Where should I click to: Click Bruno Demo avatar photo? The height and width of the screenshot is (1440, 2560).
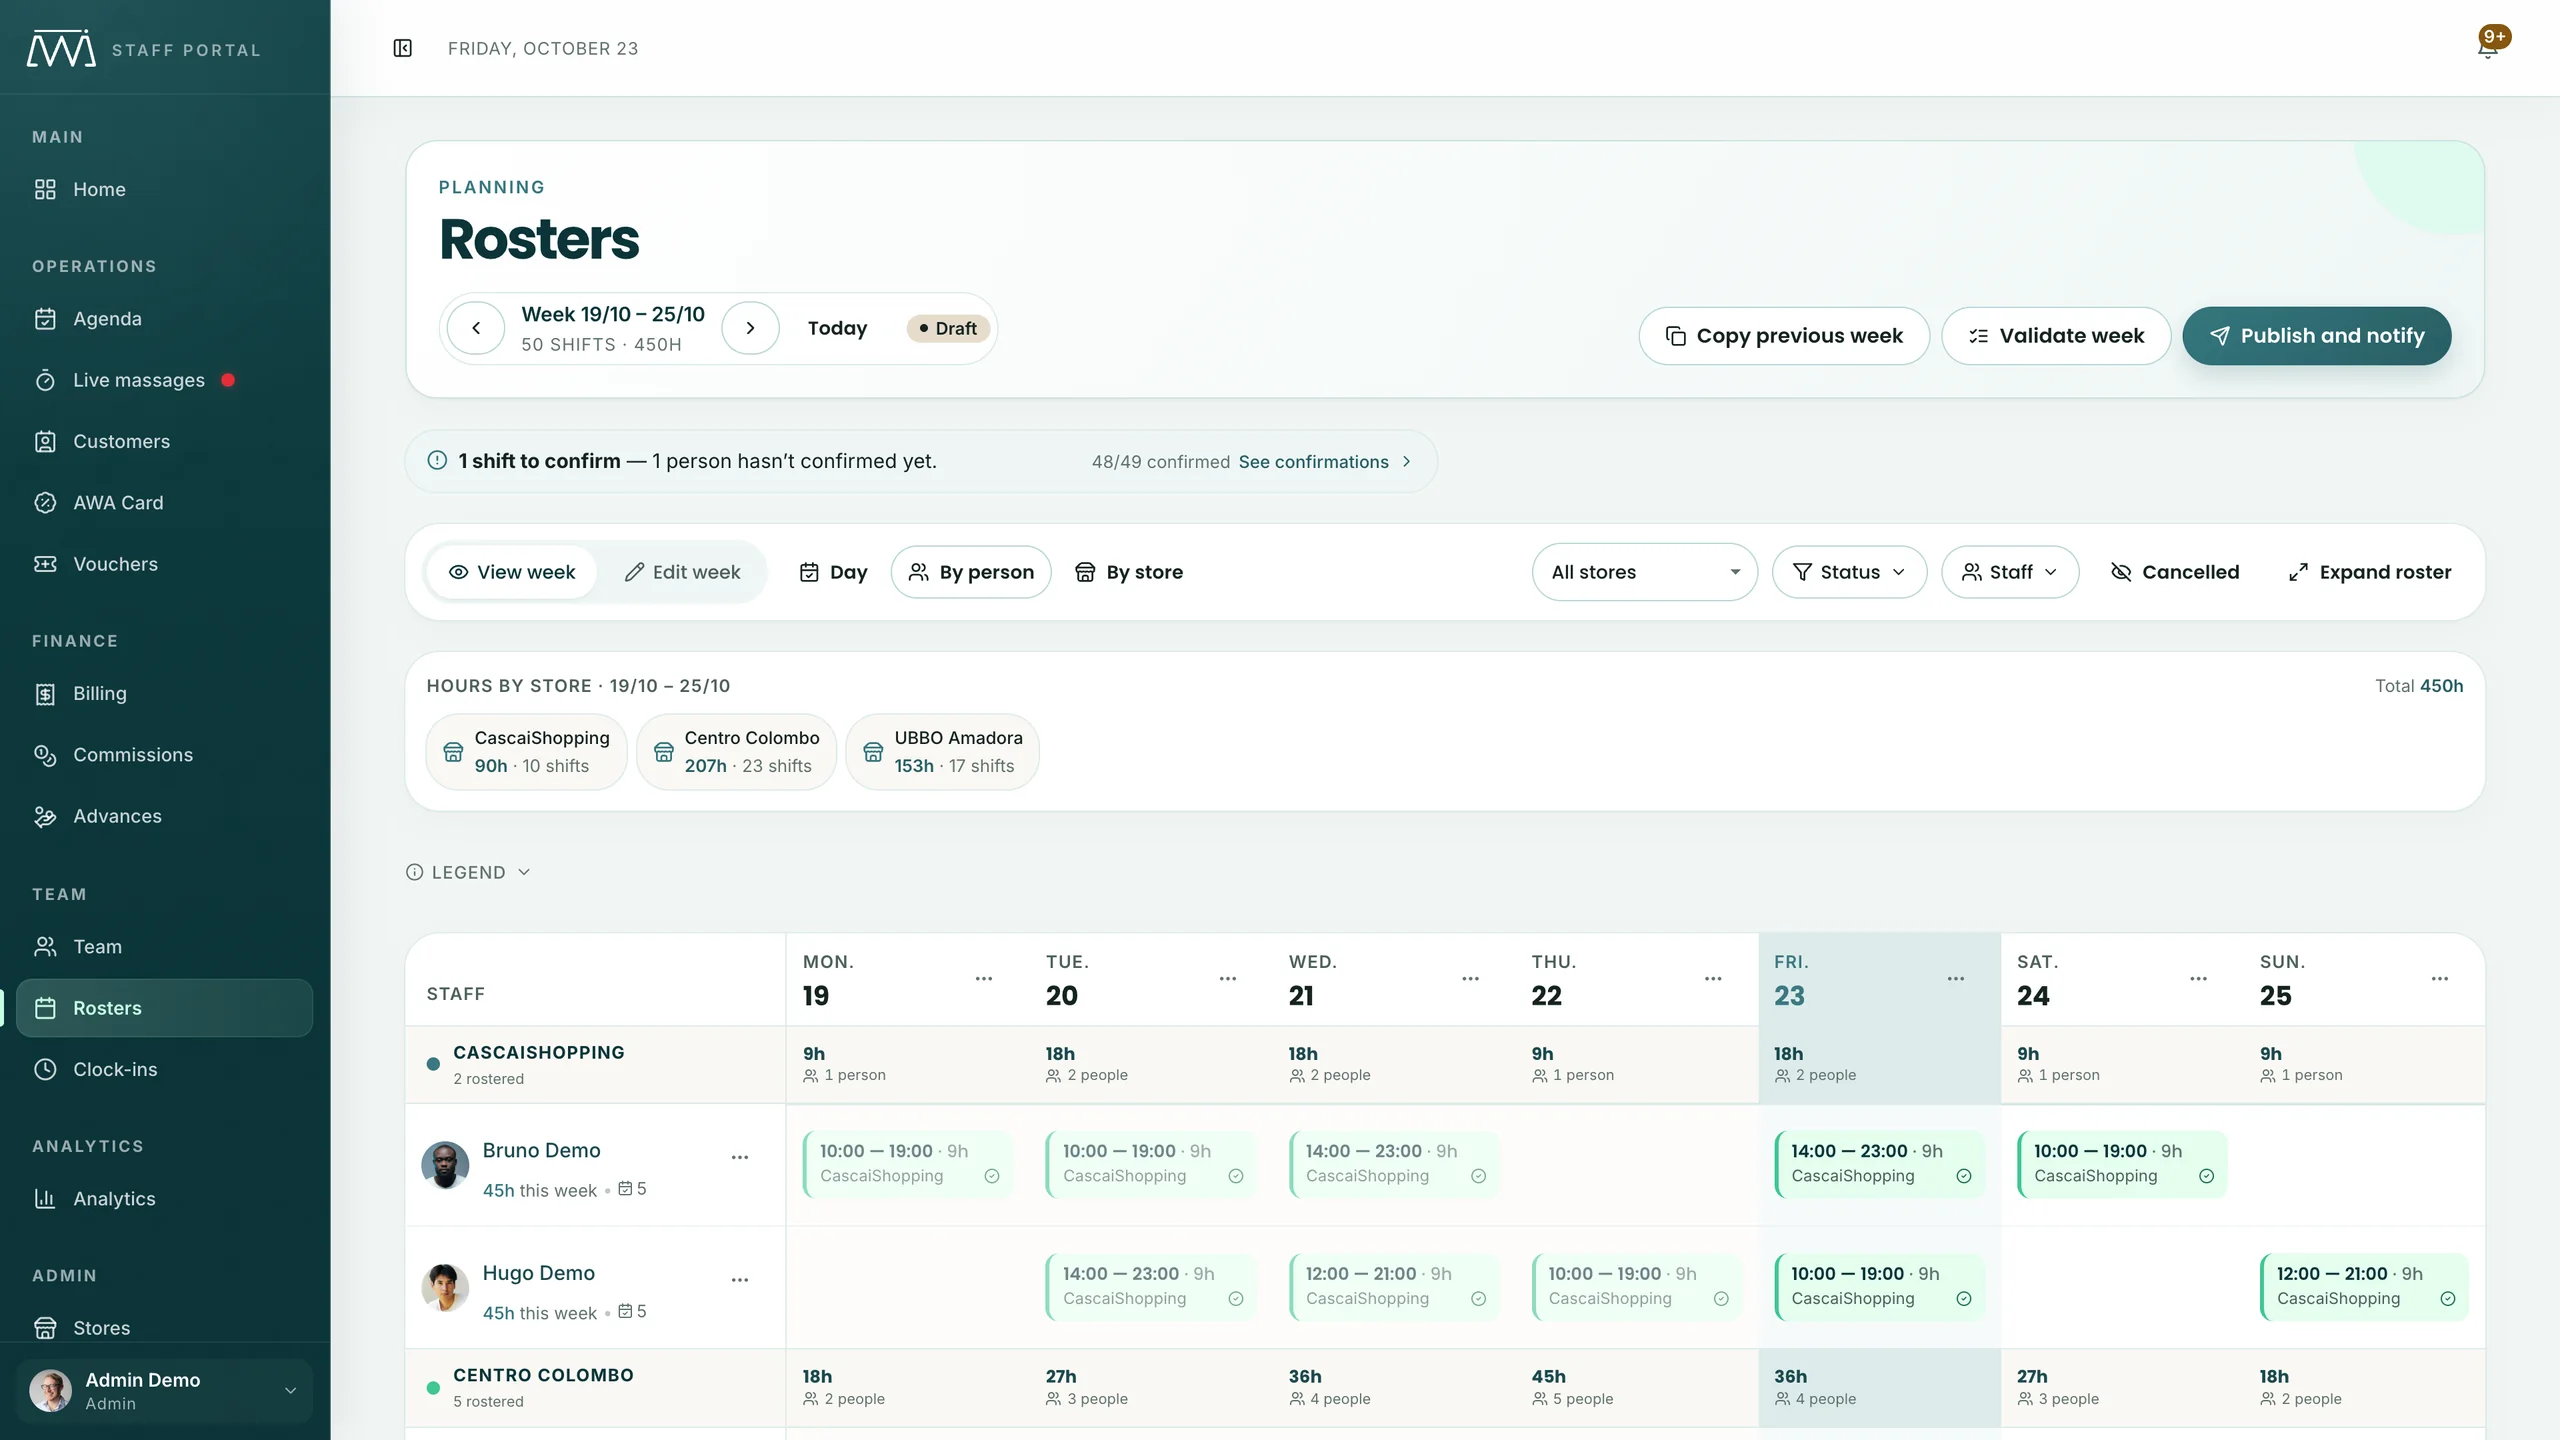point(445,1165)
